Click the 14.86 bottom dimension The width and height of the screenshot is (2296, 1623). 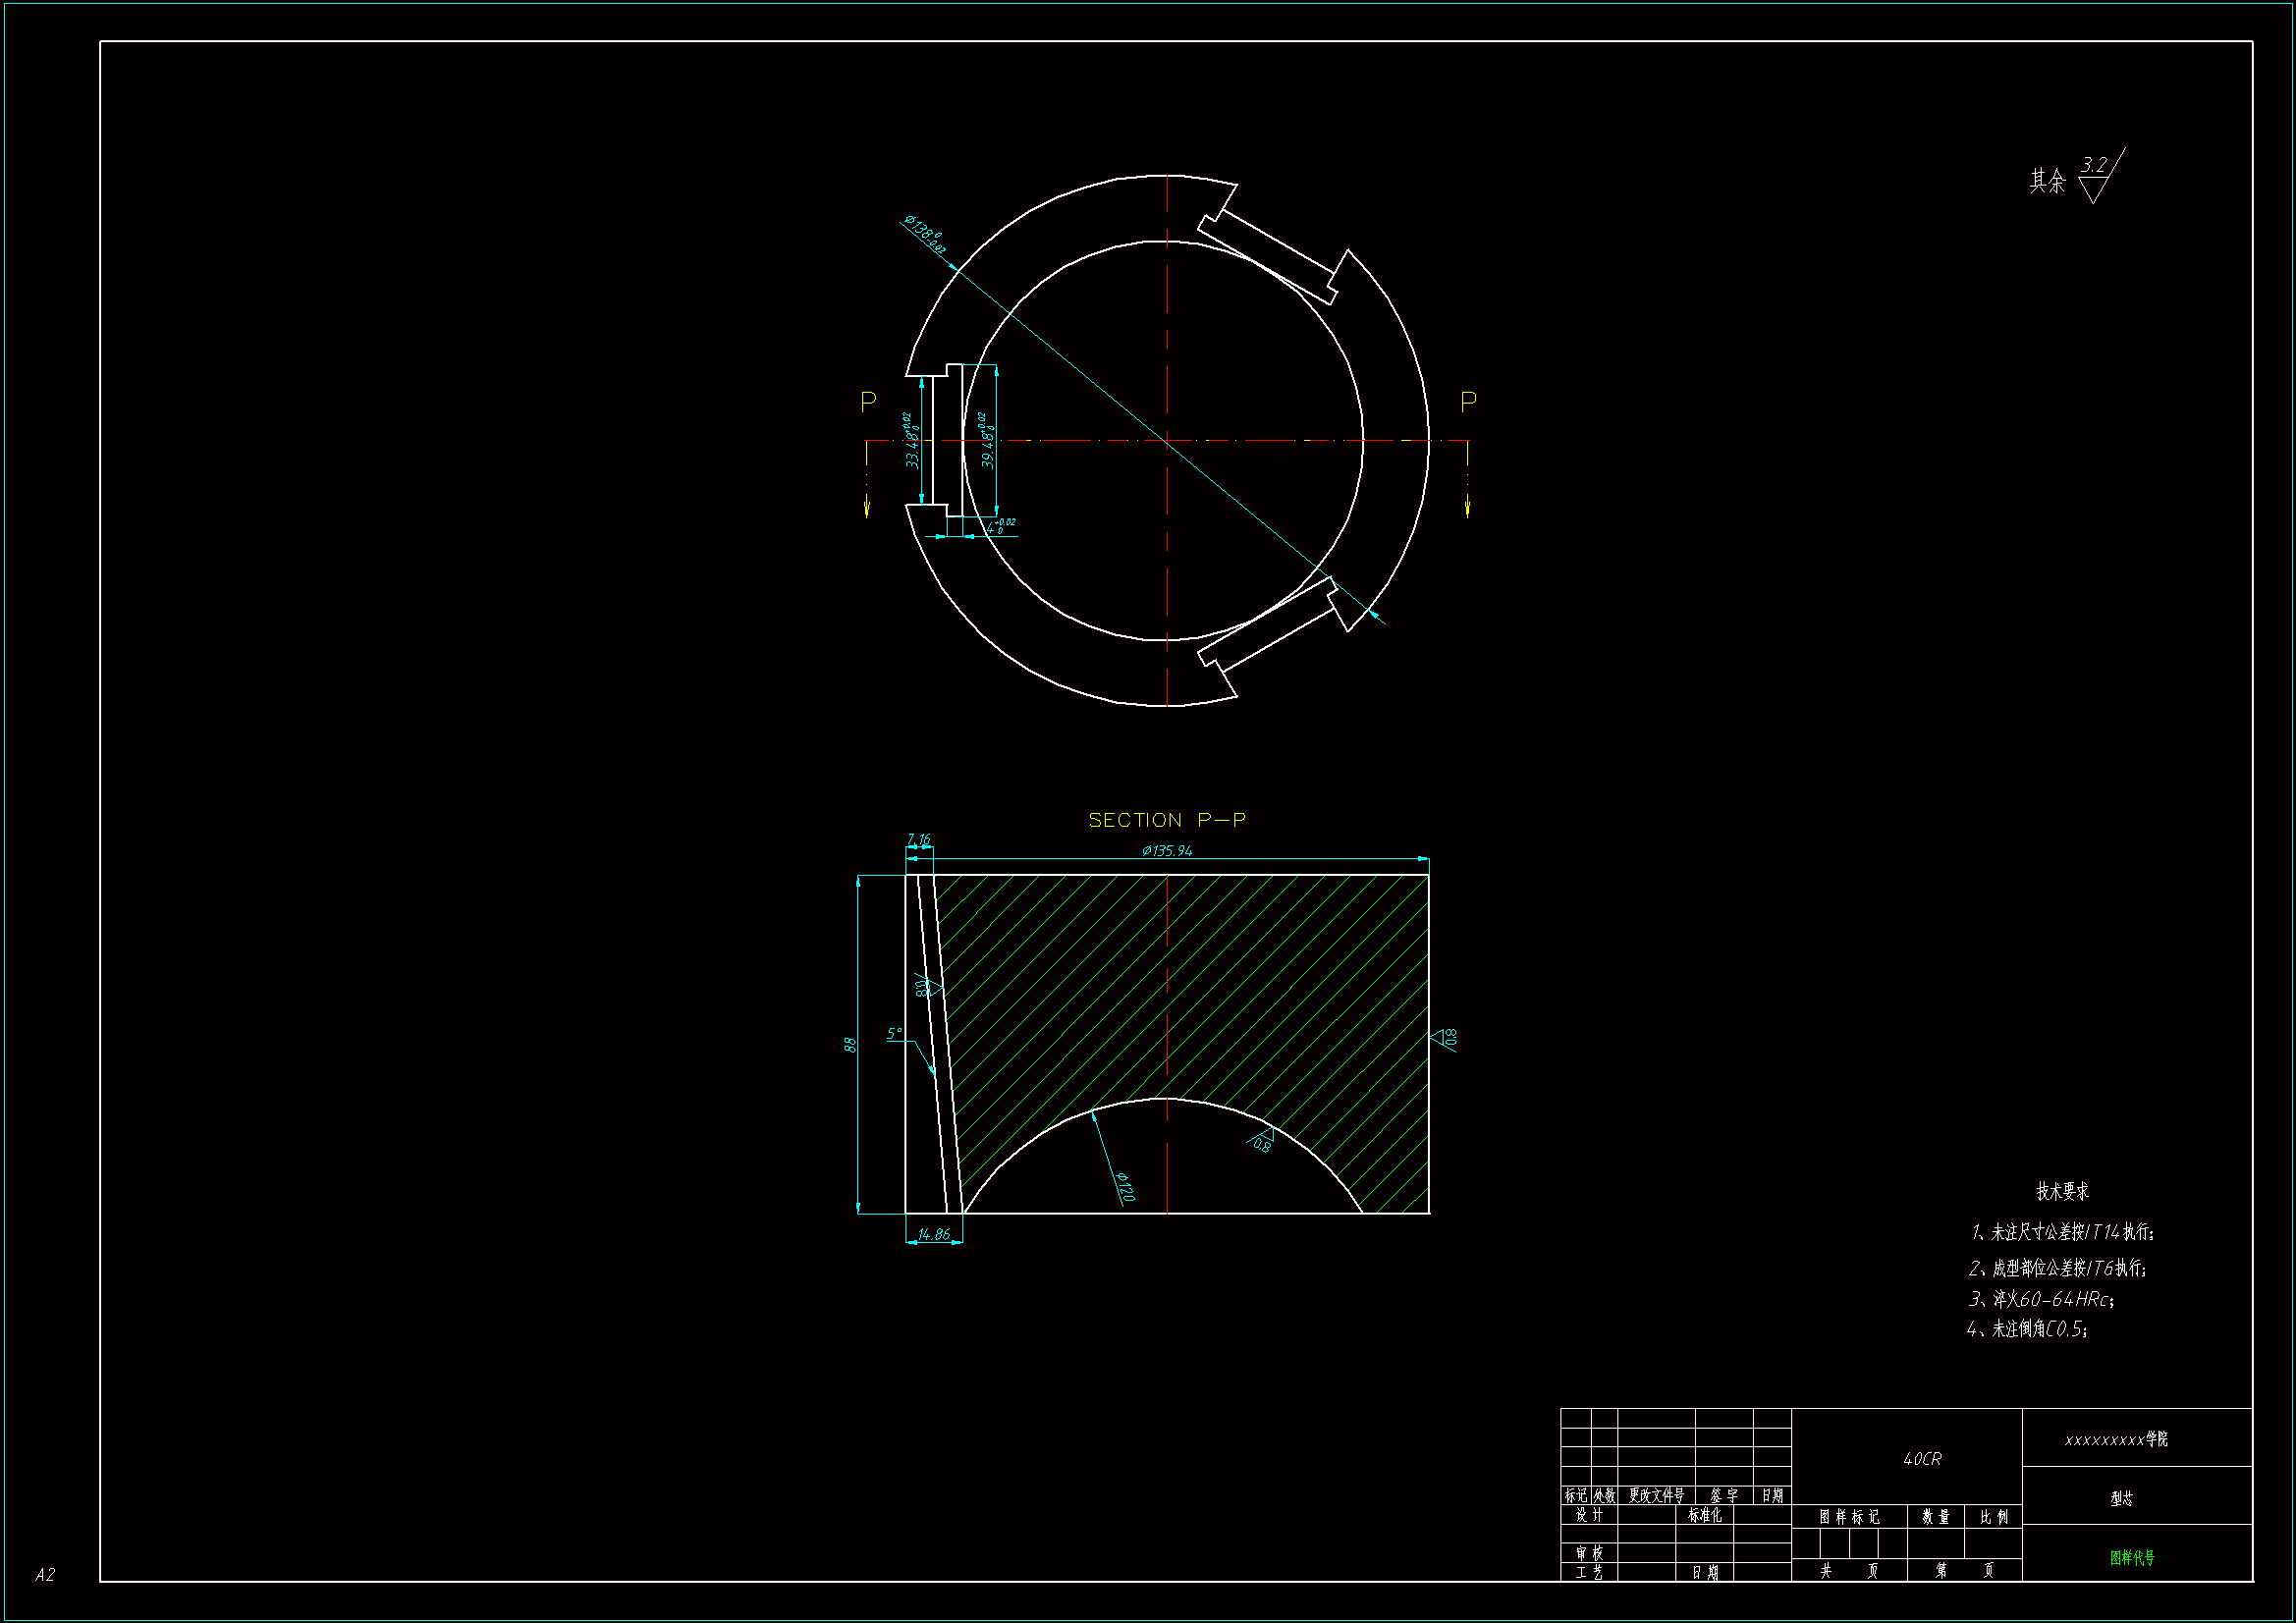point(933,1235)
